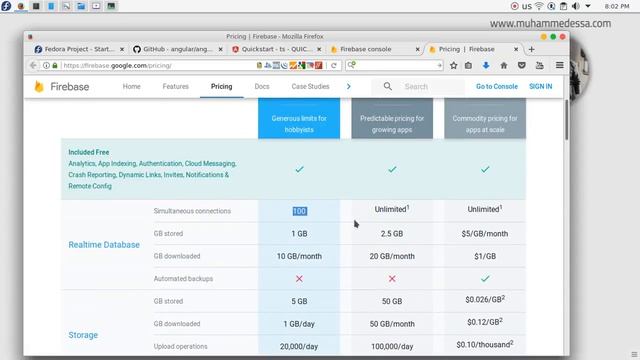Click the 'us' keyboard layout indicator
640x360 pixels.
click(x=527, y=6)
